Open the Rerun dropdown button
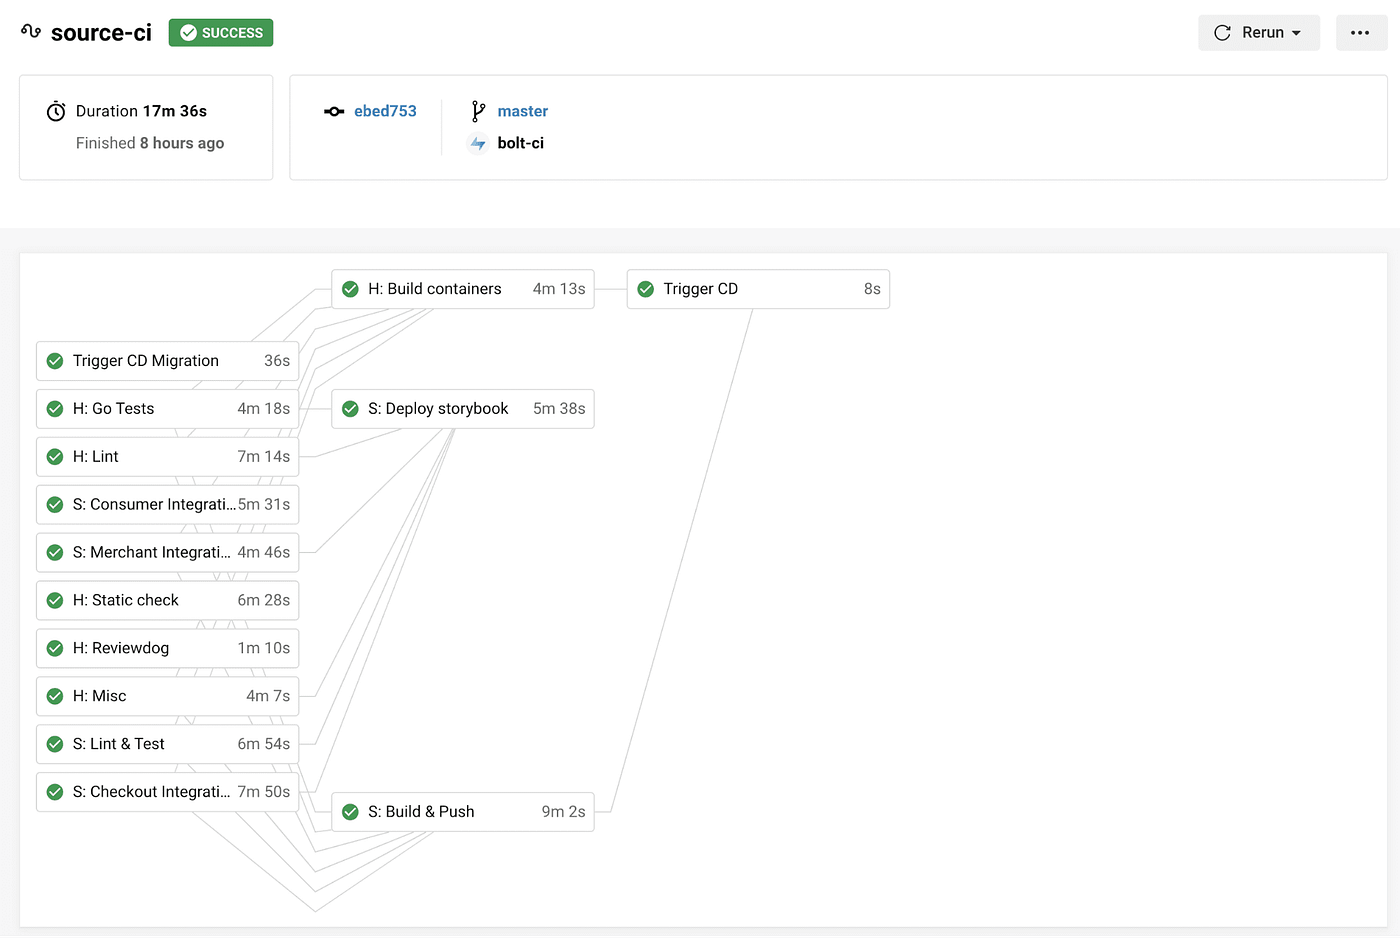The image size is (1400, 938). coord(1259,33)
